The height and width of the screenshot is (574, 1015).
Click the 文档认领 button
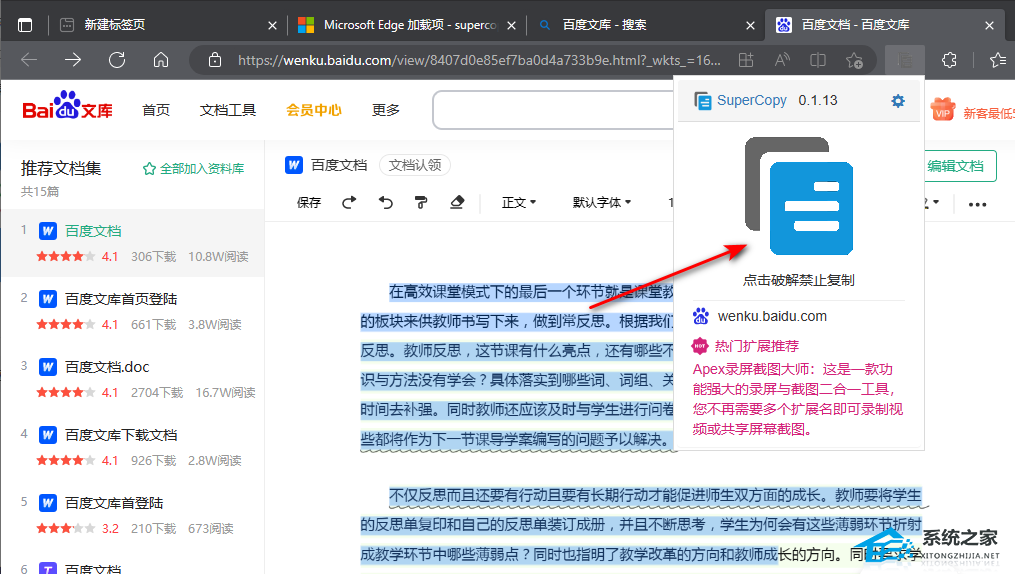coord(415,165)
